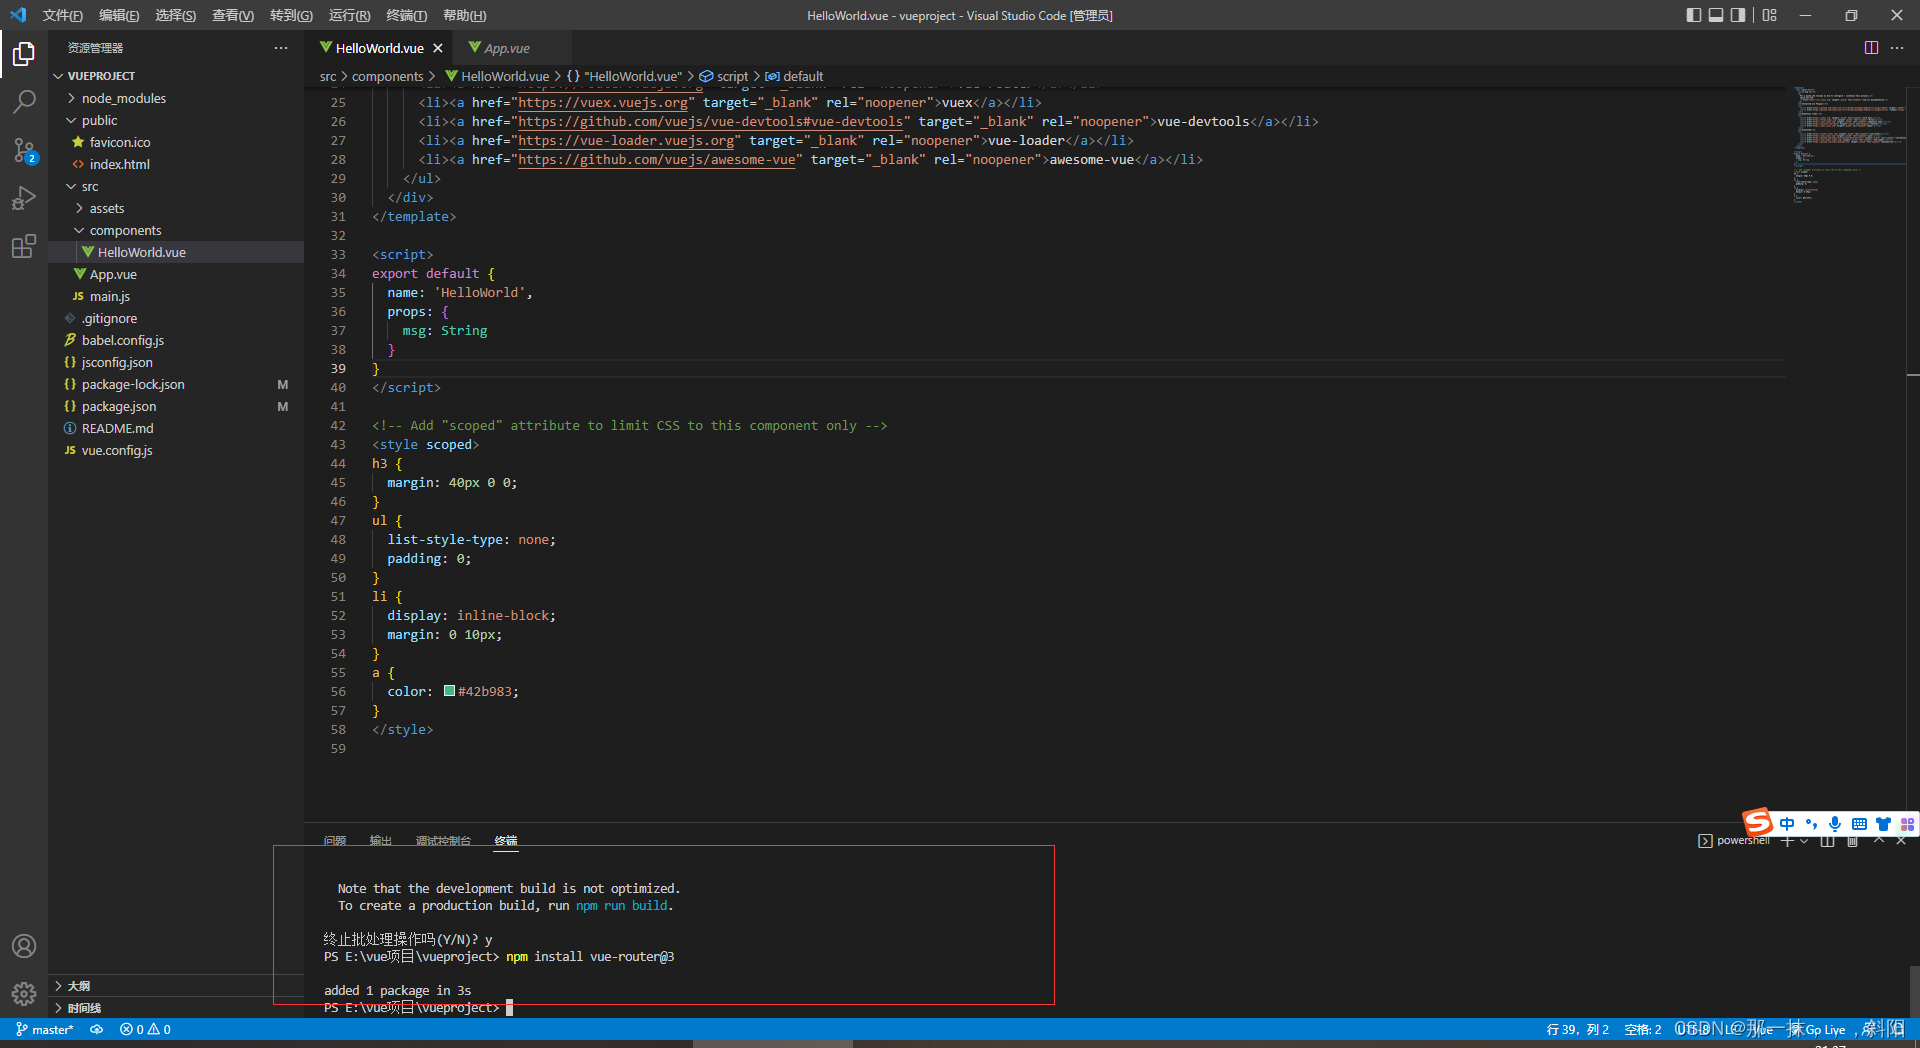Close the HelloWorld.vue editor tab
This screenshot has width=1920, height=1048.
pos(438,48)
